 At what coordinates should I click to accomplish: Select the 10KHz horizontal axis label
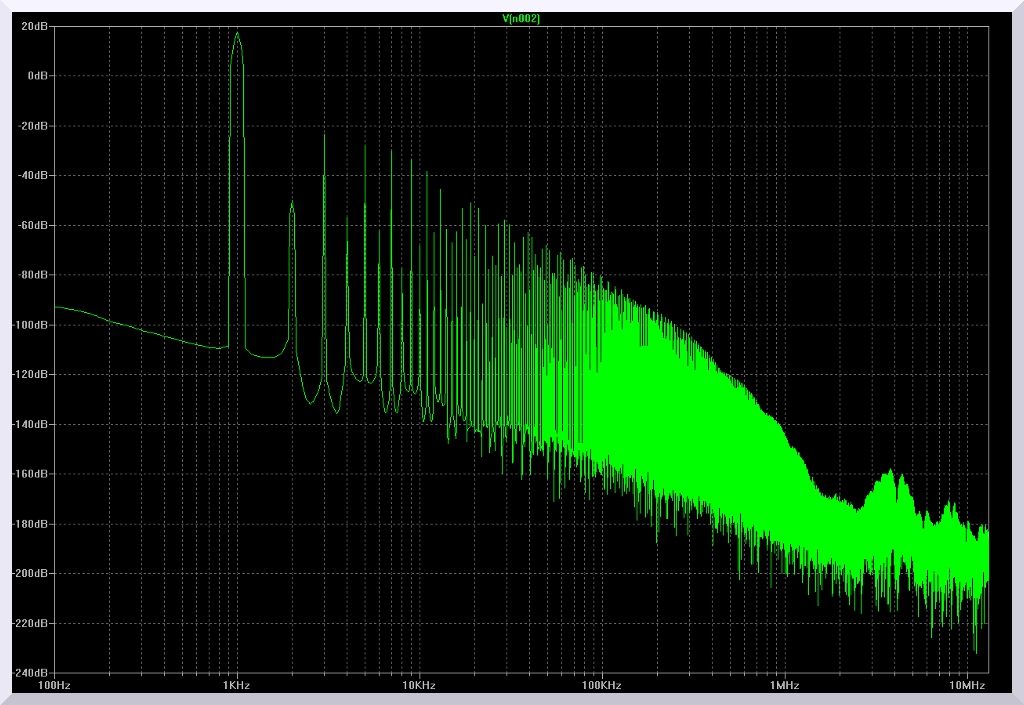tap(418, 686)
